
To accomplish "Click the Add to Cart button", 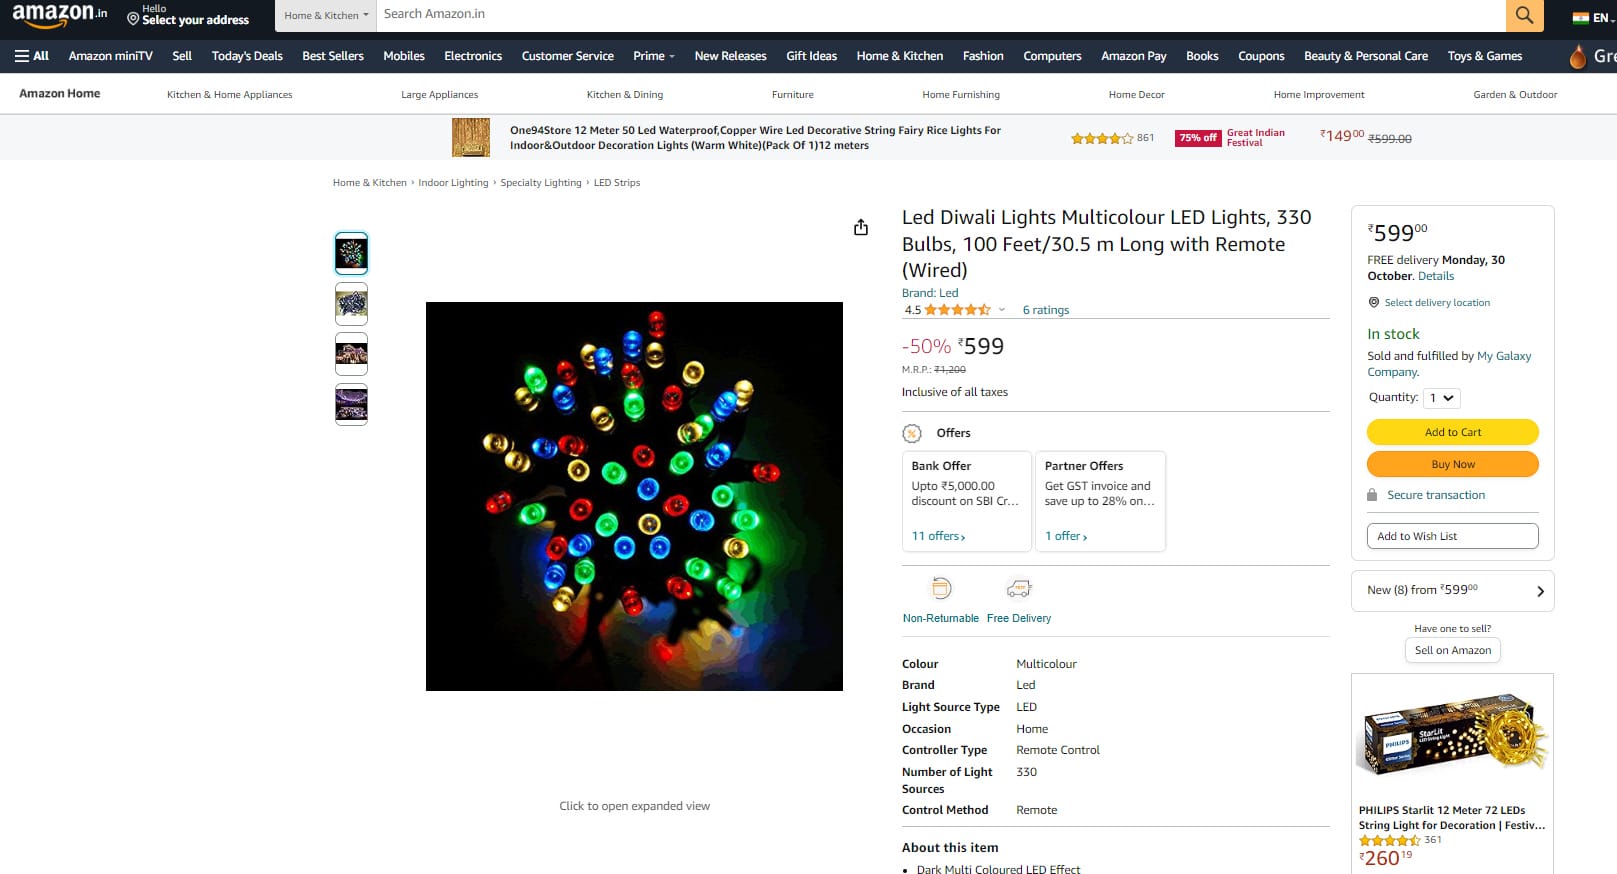I will click(1452, 432).
